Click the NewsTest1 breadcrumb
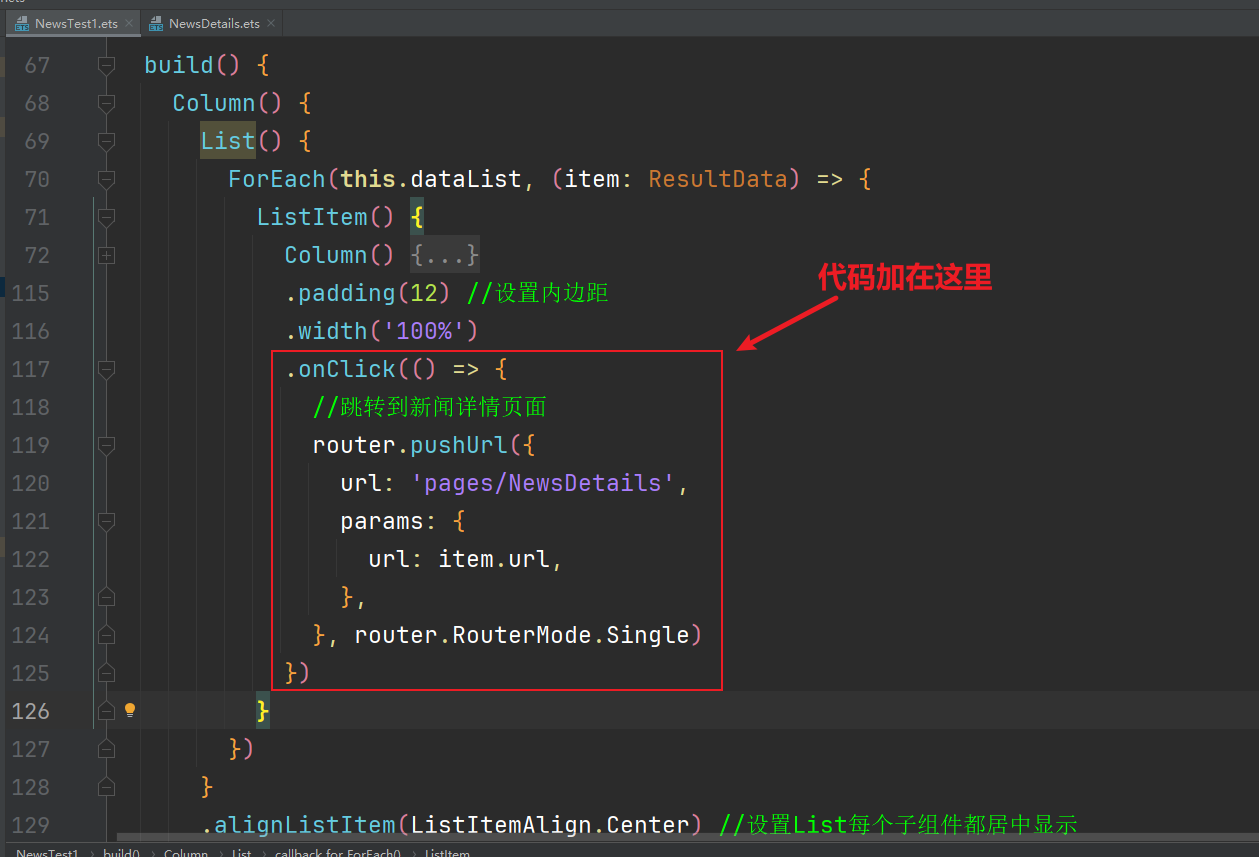The image size is (1259, 857). click(47, 852)
